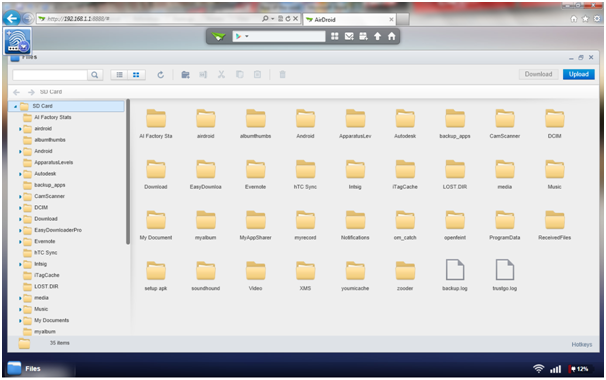Select Evernote in the folder tree
Viewport: 606px width, 380px height.
pyautogui.click(x=45, y=241)
